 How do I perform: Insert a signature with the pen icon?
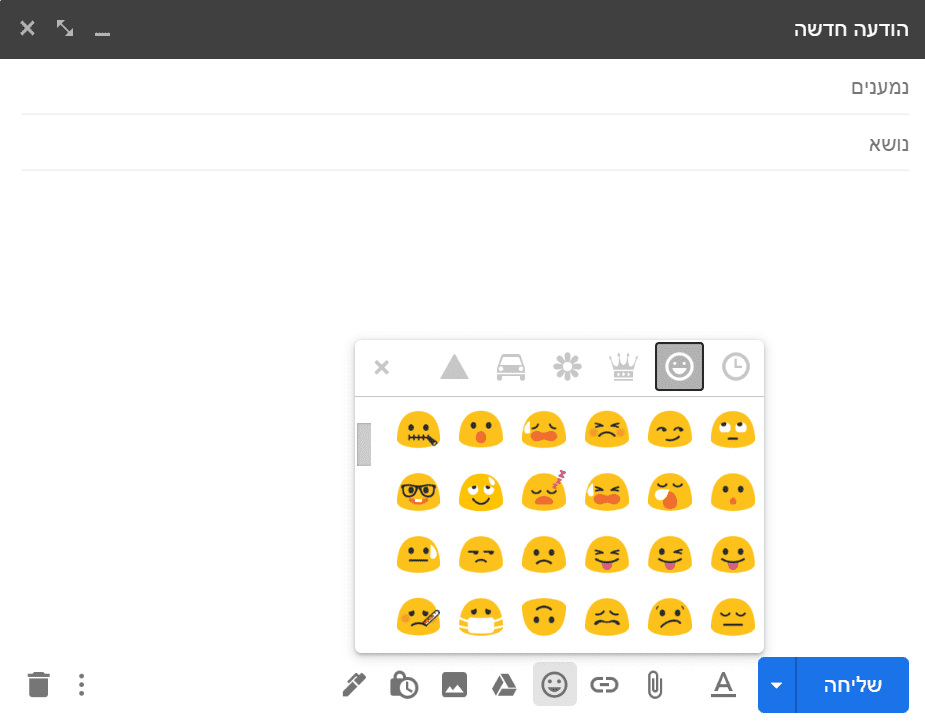click(x=354, y=685)
